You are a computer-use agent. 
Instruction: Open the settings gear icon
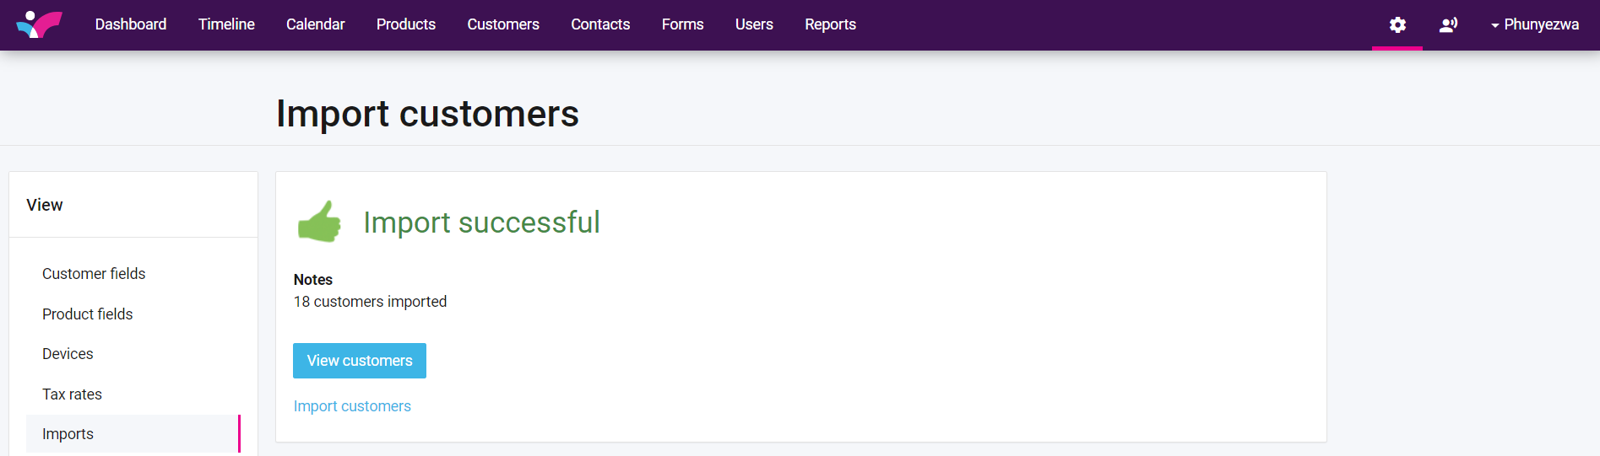[x=1397, y=25]
